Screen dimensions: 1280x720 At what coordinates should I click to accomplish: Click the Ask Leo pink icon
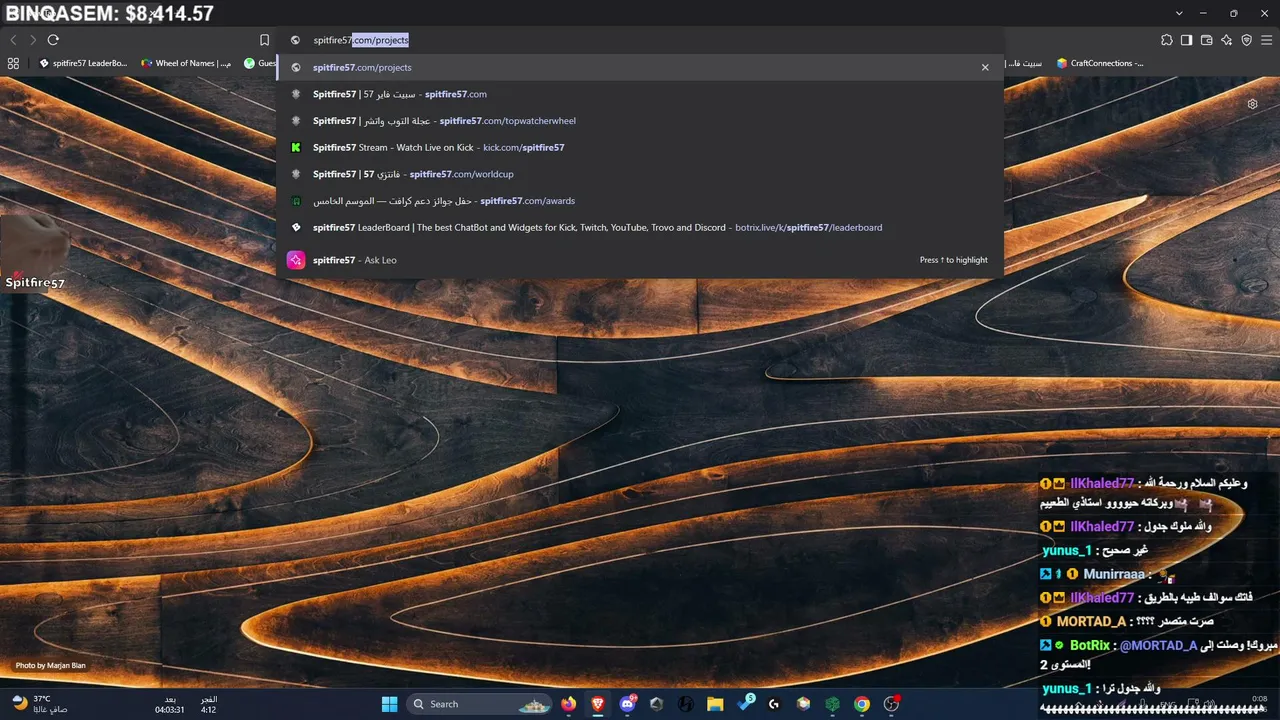296,260
